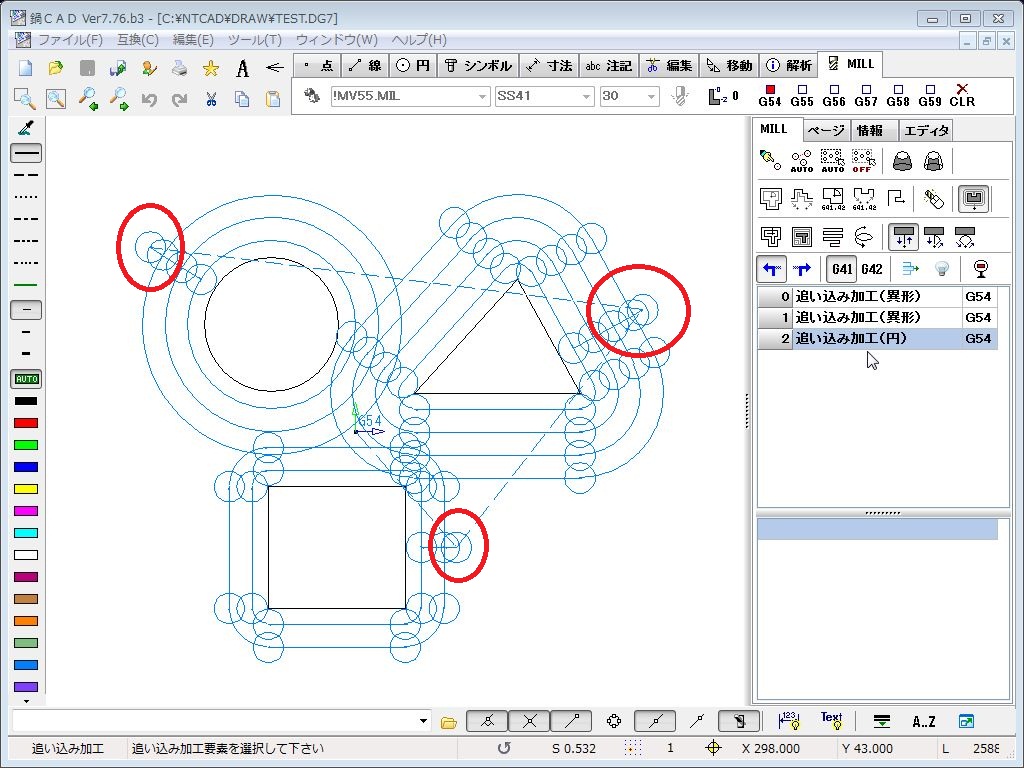Viewport: 1024px width, 768px height.
Task: Open the tool diameter dropdown showing 30
Action: point(652,96)
